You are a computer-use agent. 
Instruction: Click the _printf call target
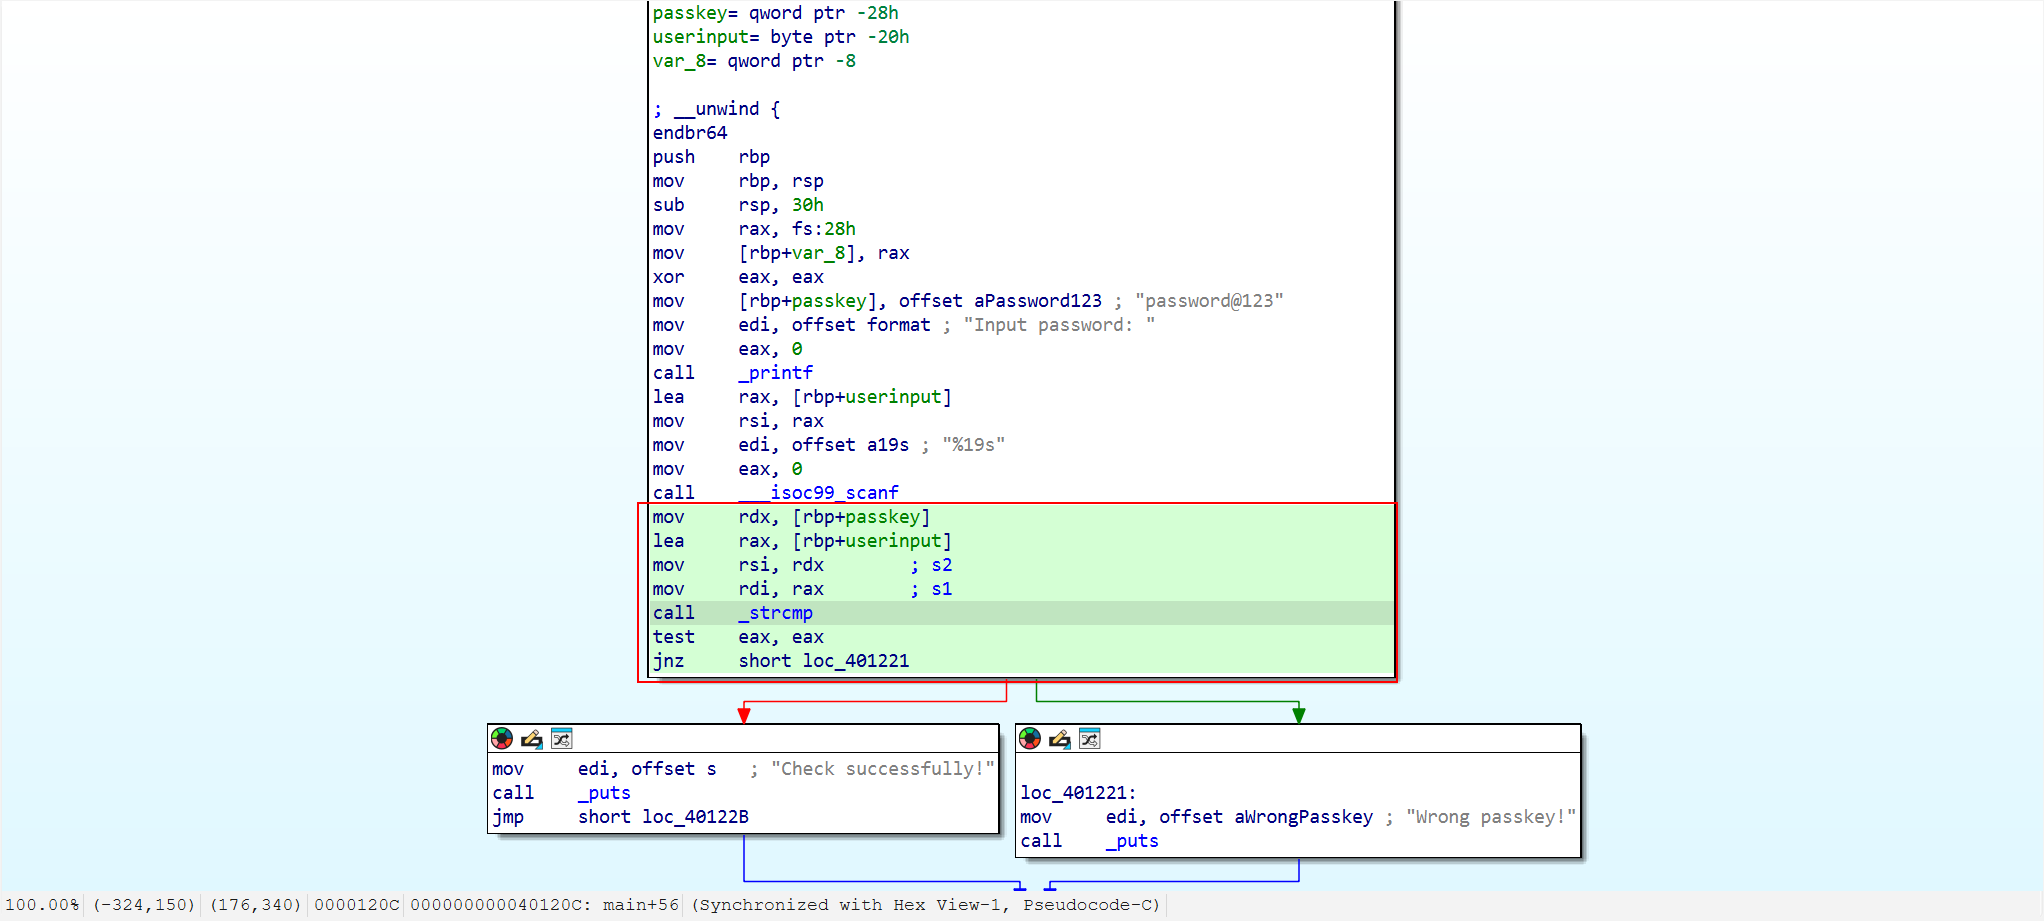click(x=776, y=373)
